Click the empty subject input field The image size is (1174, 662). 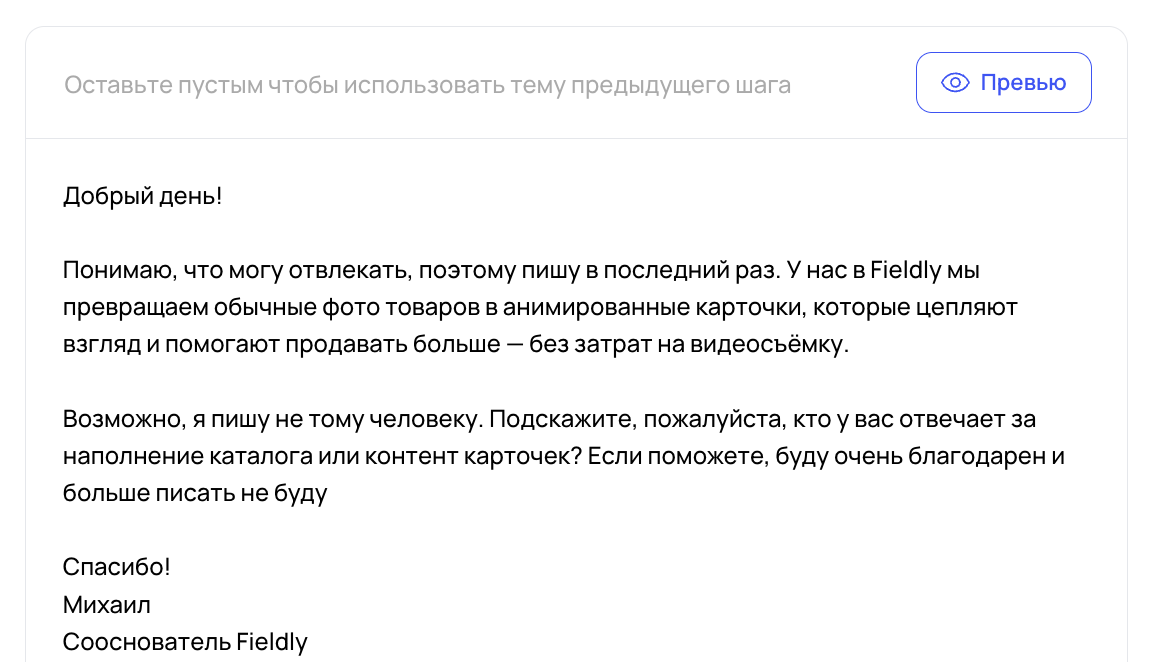click(x=450, y=84)
